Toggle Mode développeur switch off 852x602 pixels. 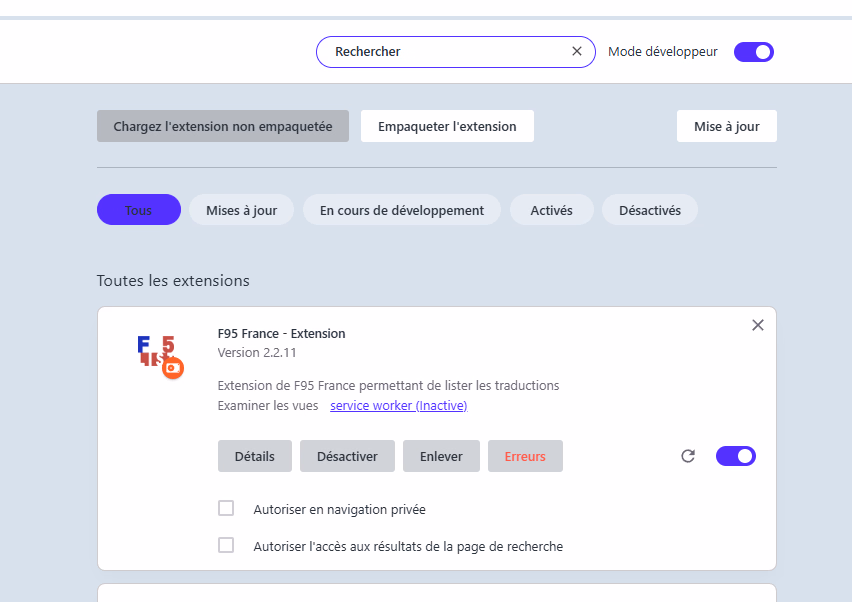[x=753, y=52]
